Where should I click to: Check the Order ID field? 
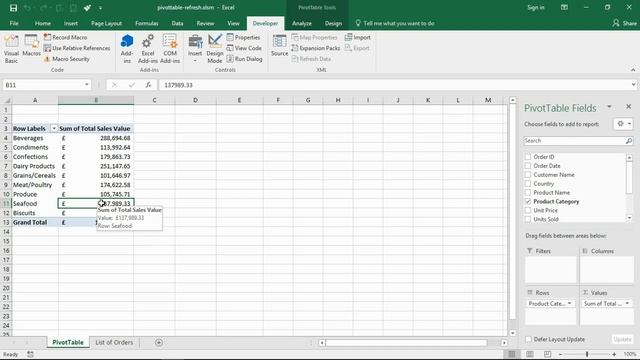[528, 157]
